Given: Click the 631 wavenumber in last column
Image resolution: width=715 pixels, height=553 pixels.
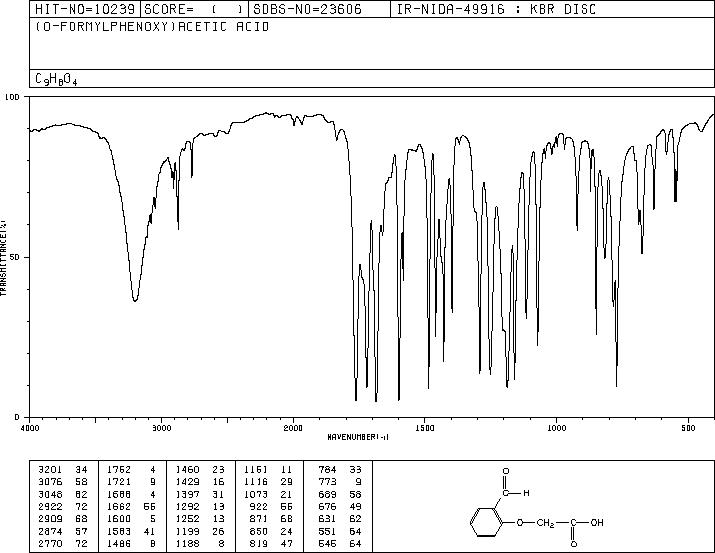Looking at the screenshot, I should [x=327, y=519].
